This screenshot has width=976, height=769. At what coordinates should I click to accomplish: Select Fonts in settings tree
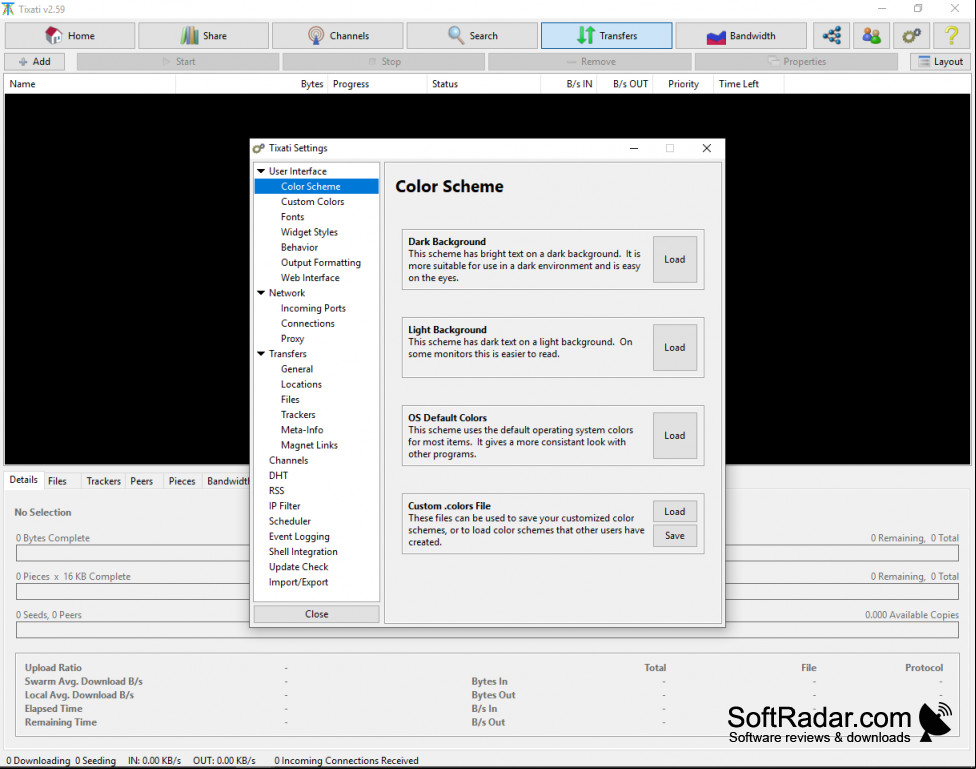(292, 217)
